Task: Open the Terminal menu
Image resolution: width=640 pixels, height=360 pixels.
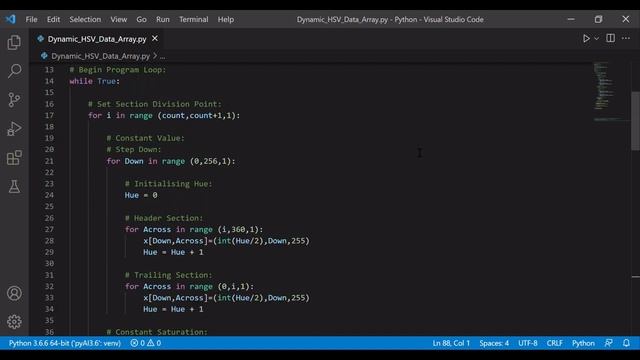Action: click(x=193, y=19)
